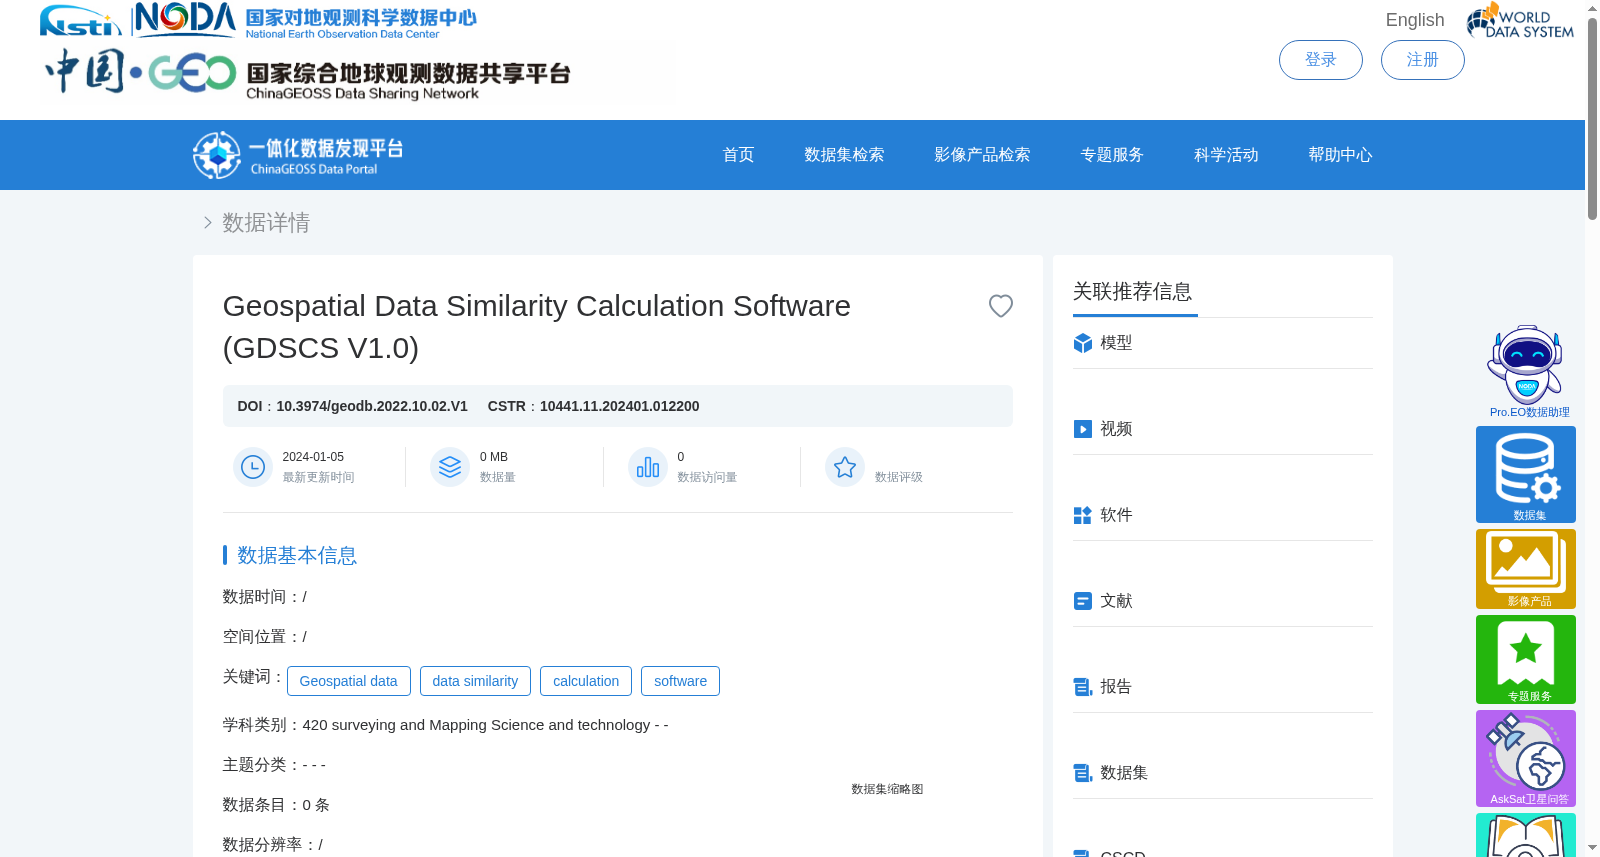Viewport: 1600px width, 857px height.
Task: Click the 数据详情 breadcrumb text
Action: click(266, 223)
